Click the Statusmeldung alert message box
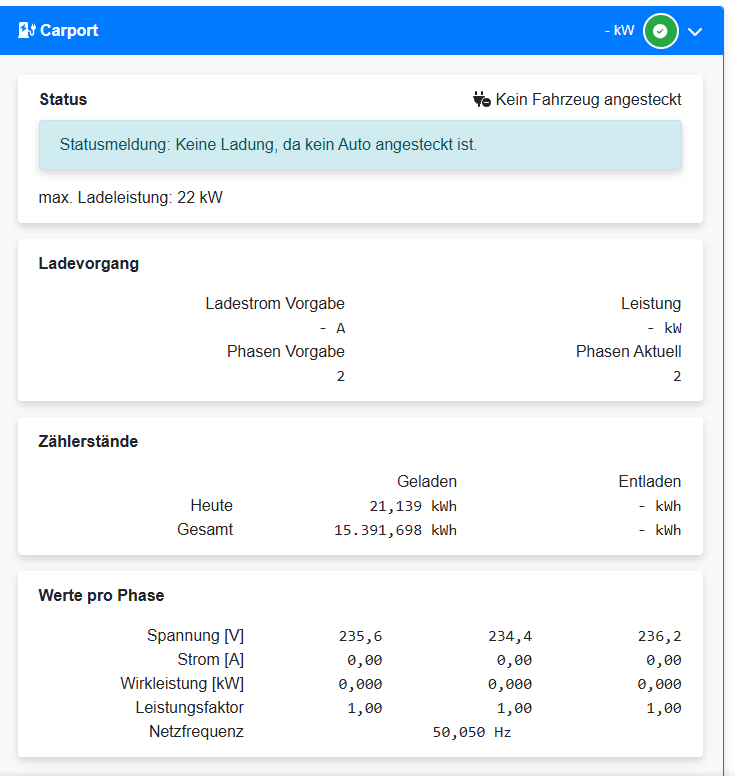735x776 pixels. point(360,145)
